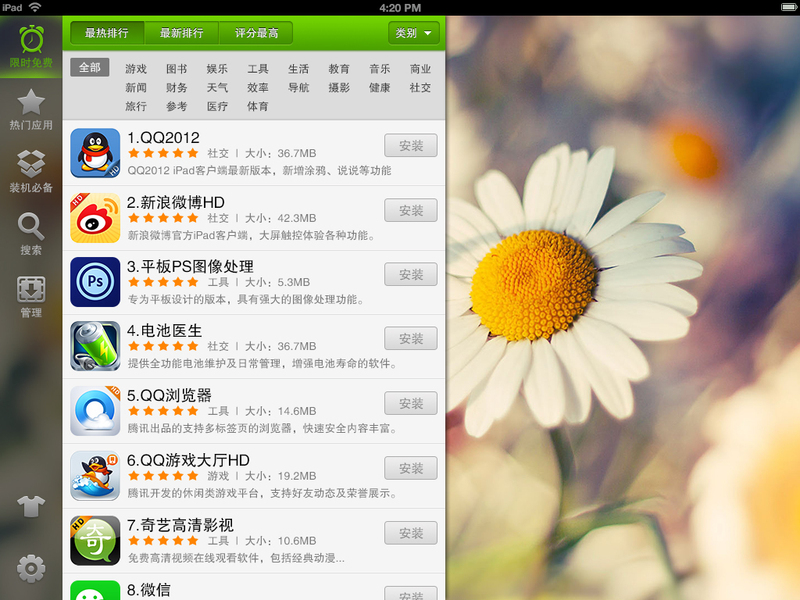Tap the t-shirt theme icon

click(x=31, y=506)
